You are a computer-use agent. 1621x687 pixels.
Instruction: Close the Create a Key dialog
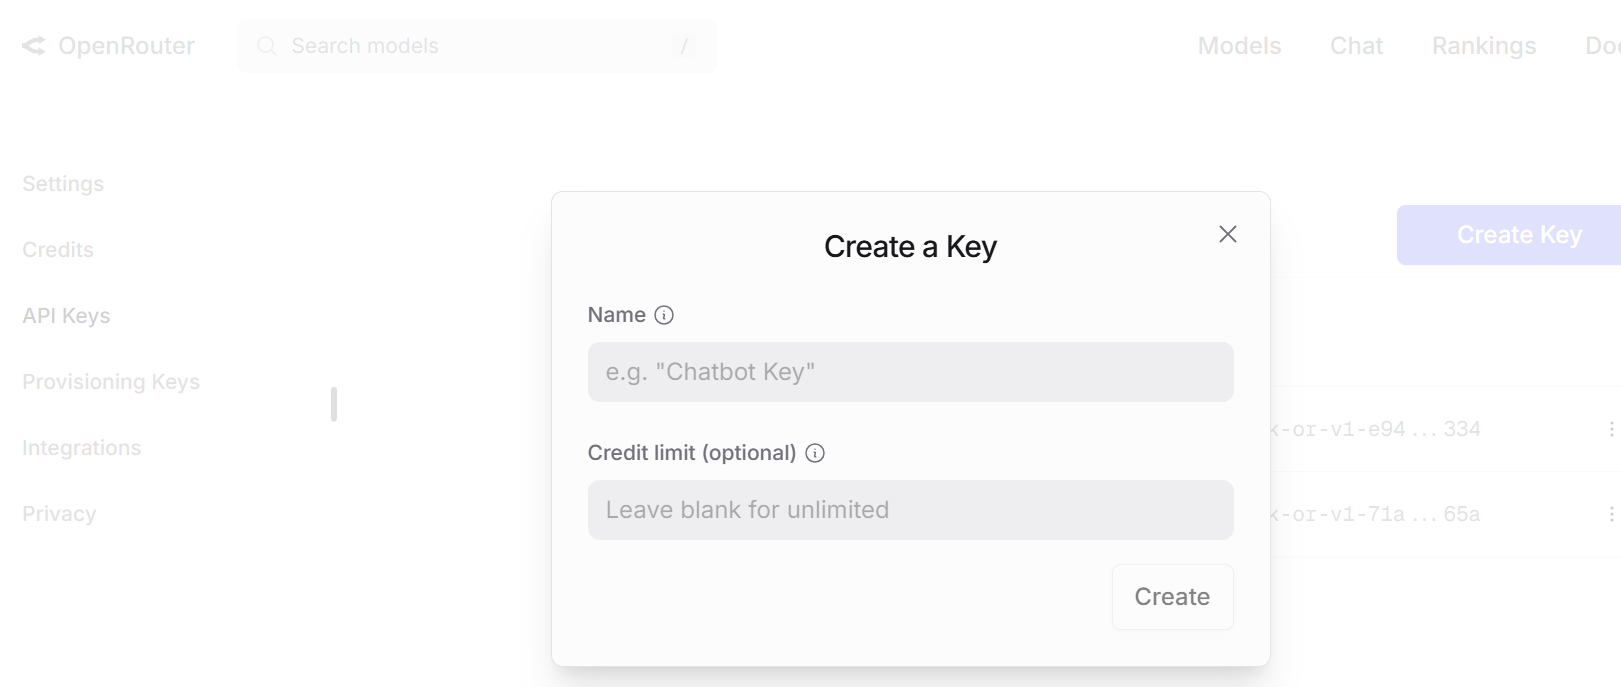coord(1228,234)
